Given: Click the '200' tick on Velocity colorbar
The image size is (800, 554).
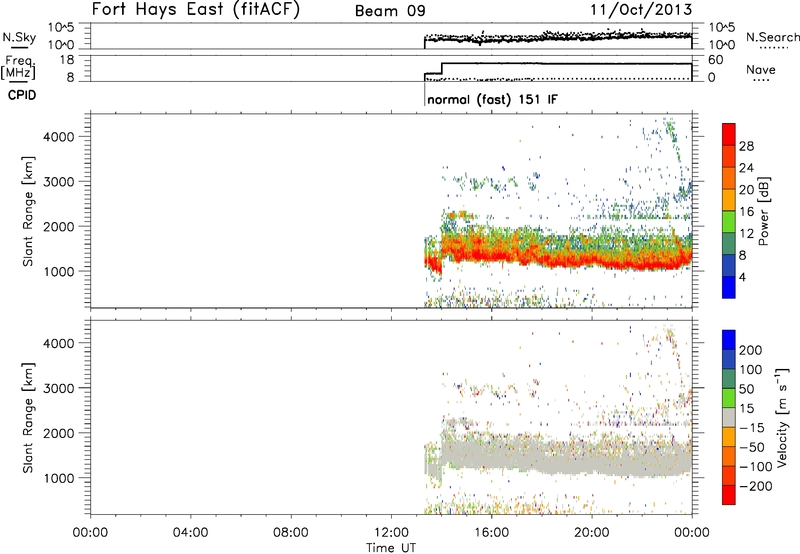Looking at the screenshot, I should [751, 350].
